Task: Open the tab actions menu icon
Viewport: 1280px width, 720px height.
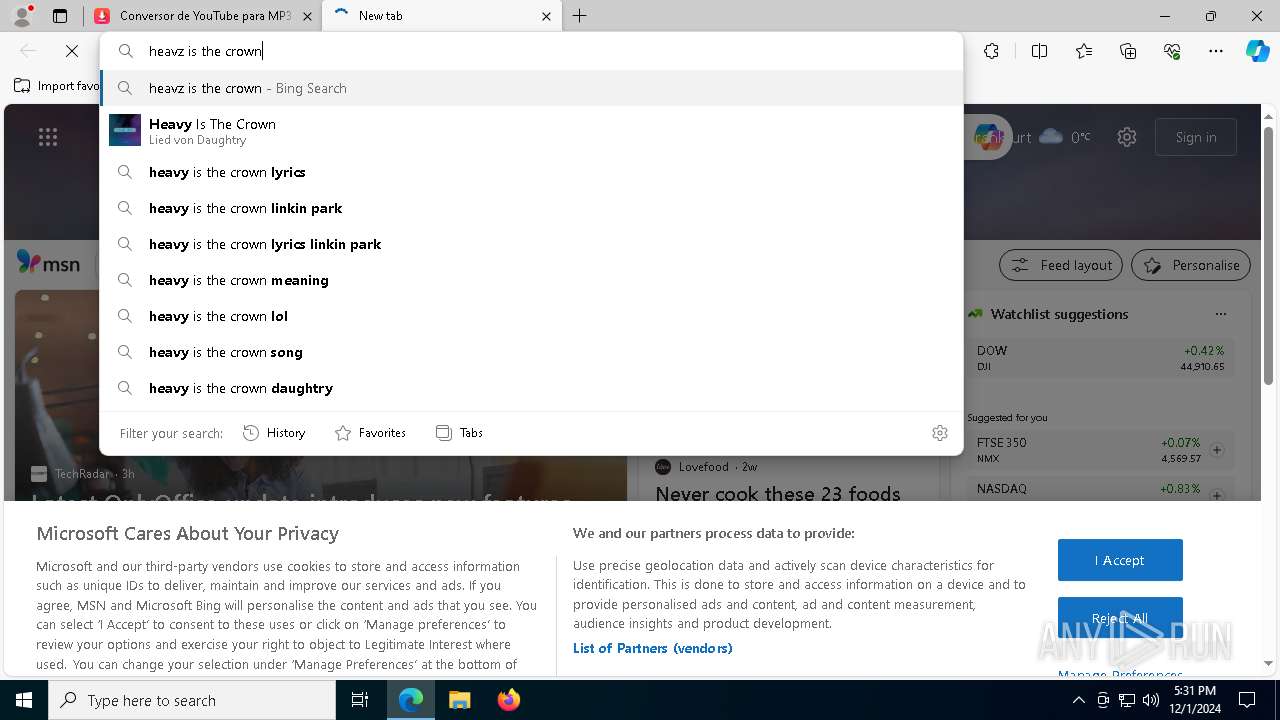Action: tap(60, 16)
